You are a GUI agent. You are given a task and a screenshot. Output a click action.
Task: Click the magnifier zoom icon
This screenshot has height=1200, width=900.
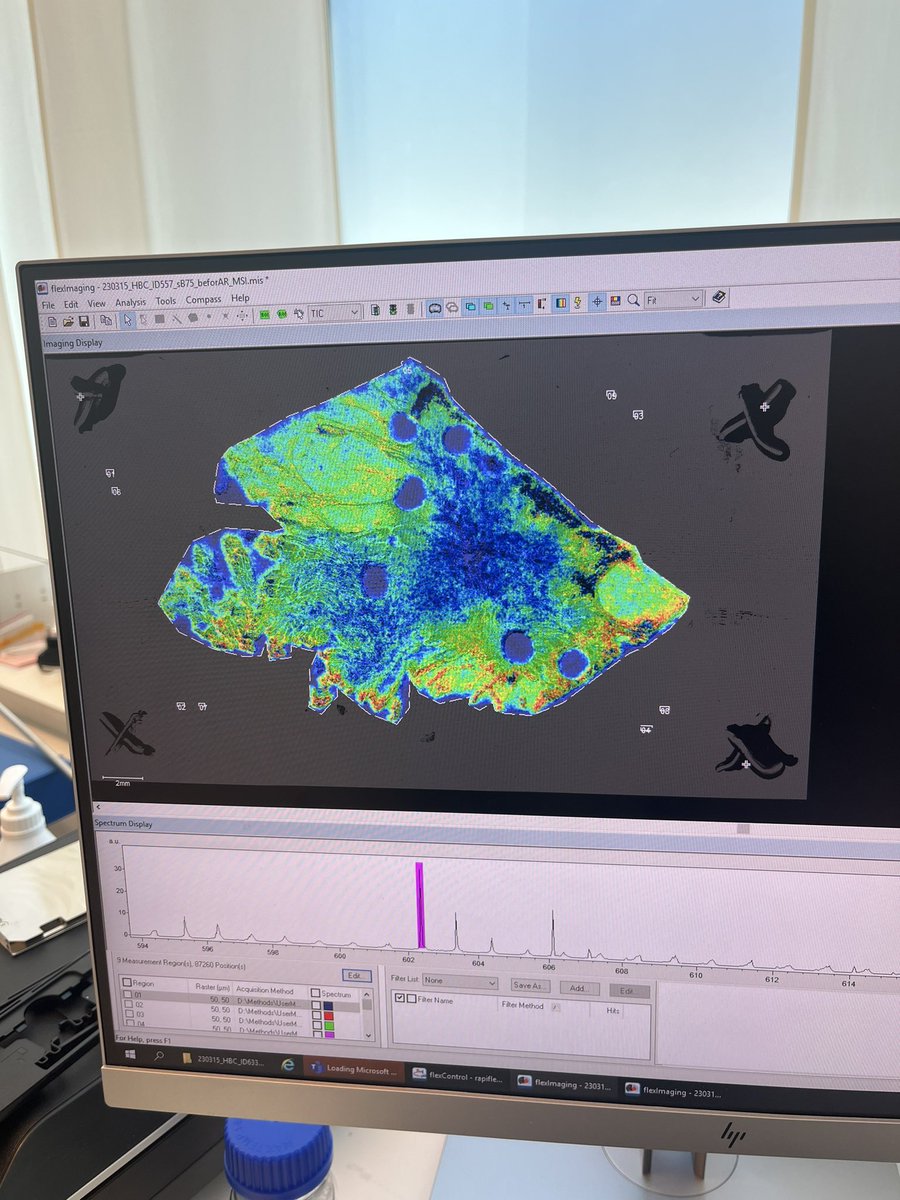633,300
